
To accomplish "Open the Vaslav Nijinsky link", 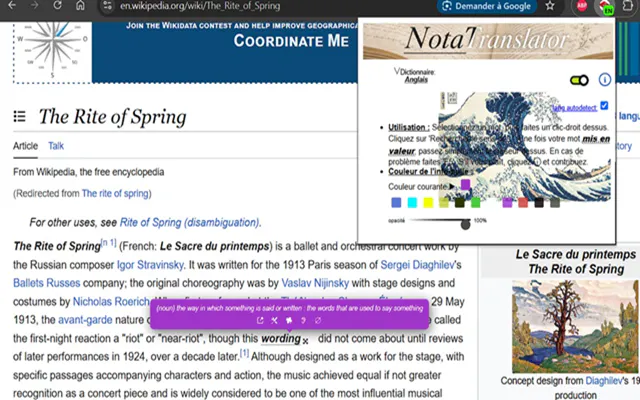I will 315,283.
